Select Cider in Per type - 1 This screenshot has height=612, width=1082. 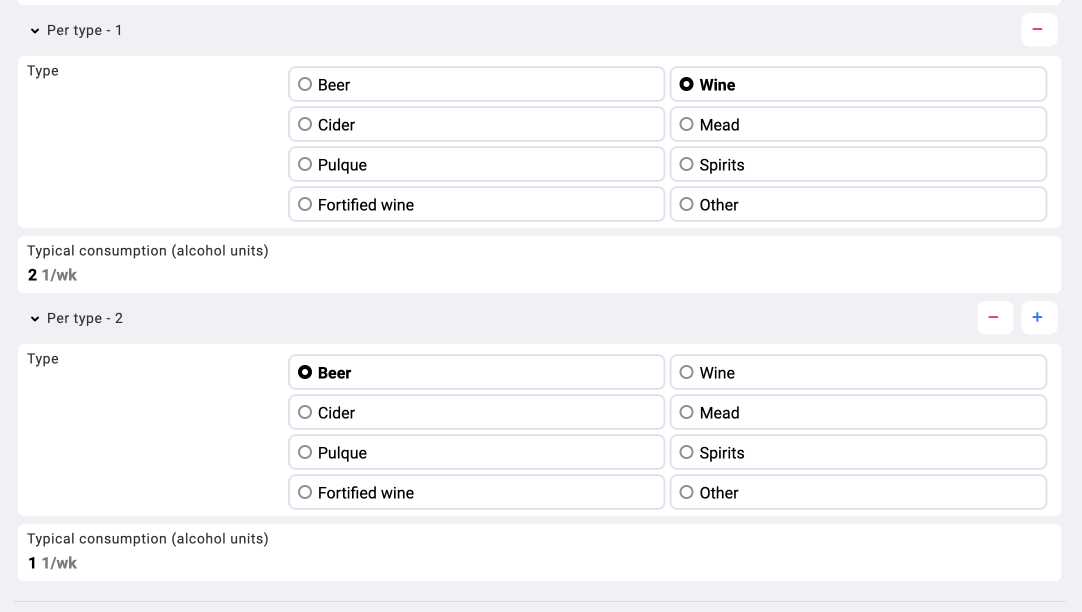[476, 125]
